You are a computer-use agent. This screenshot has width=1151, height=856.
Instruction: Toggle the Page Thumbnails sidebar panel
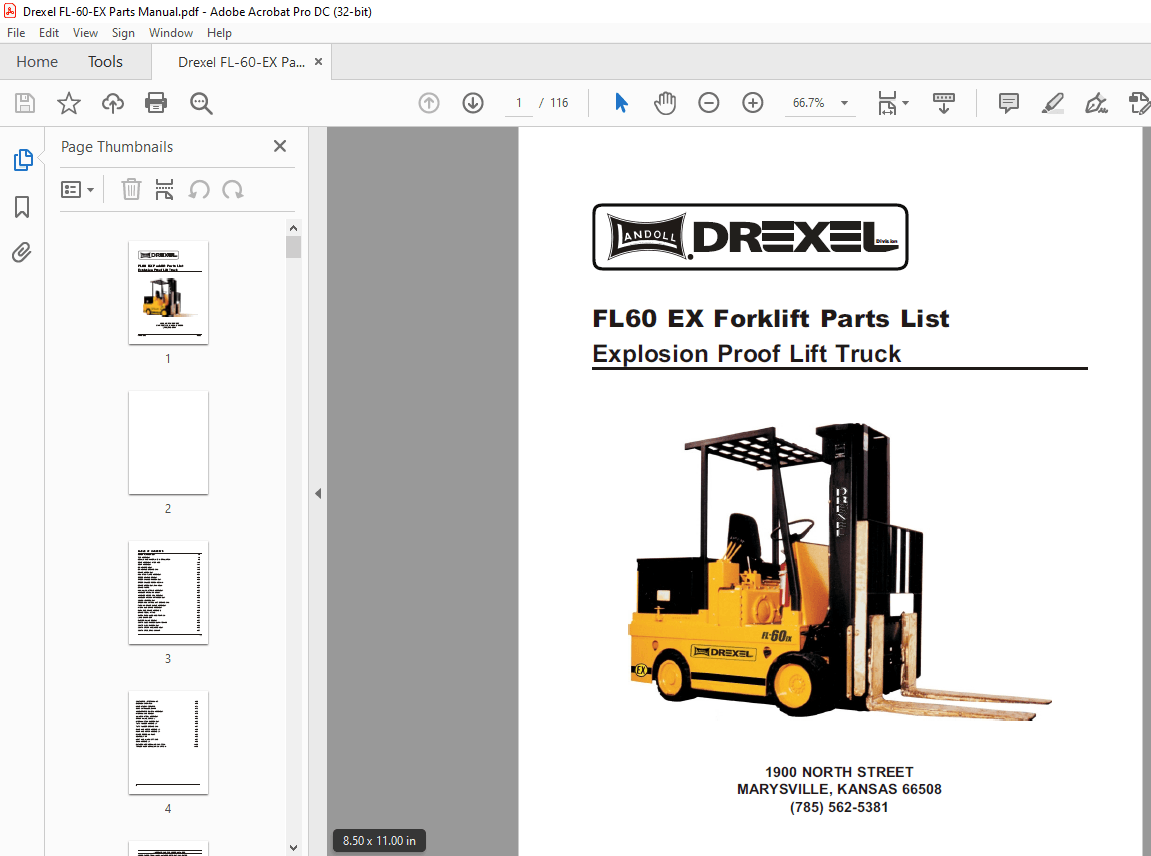click(21, 160)
